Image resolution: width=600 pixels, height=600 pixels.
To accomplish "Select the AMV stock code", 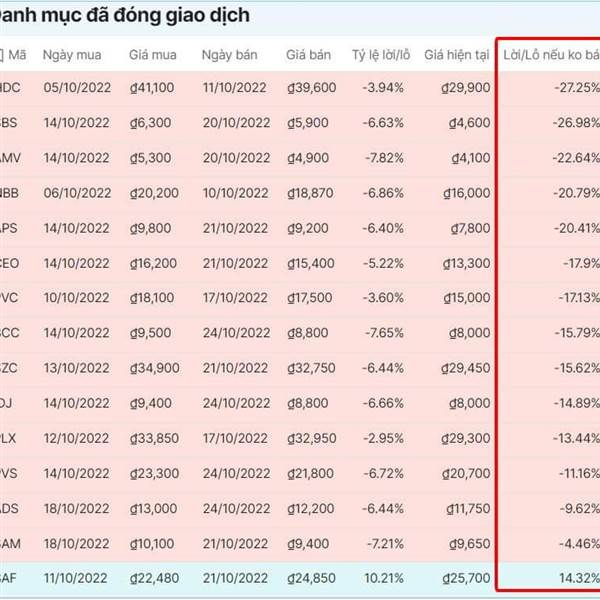I will coord(10,158).
